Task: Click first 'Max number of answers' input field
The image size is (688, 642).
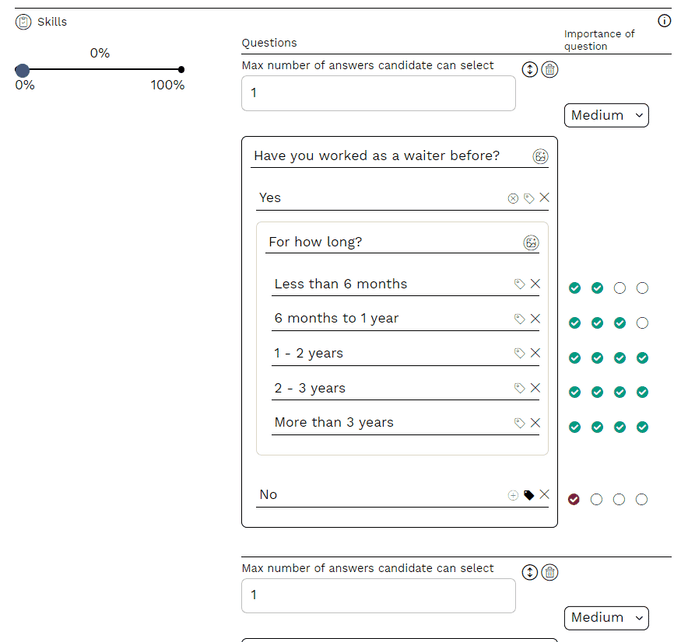Action: pyautogui.click(x=378, y=93)
